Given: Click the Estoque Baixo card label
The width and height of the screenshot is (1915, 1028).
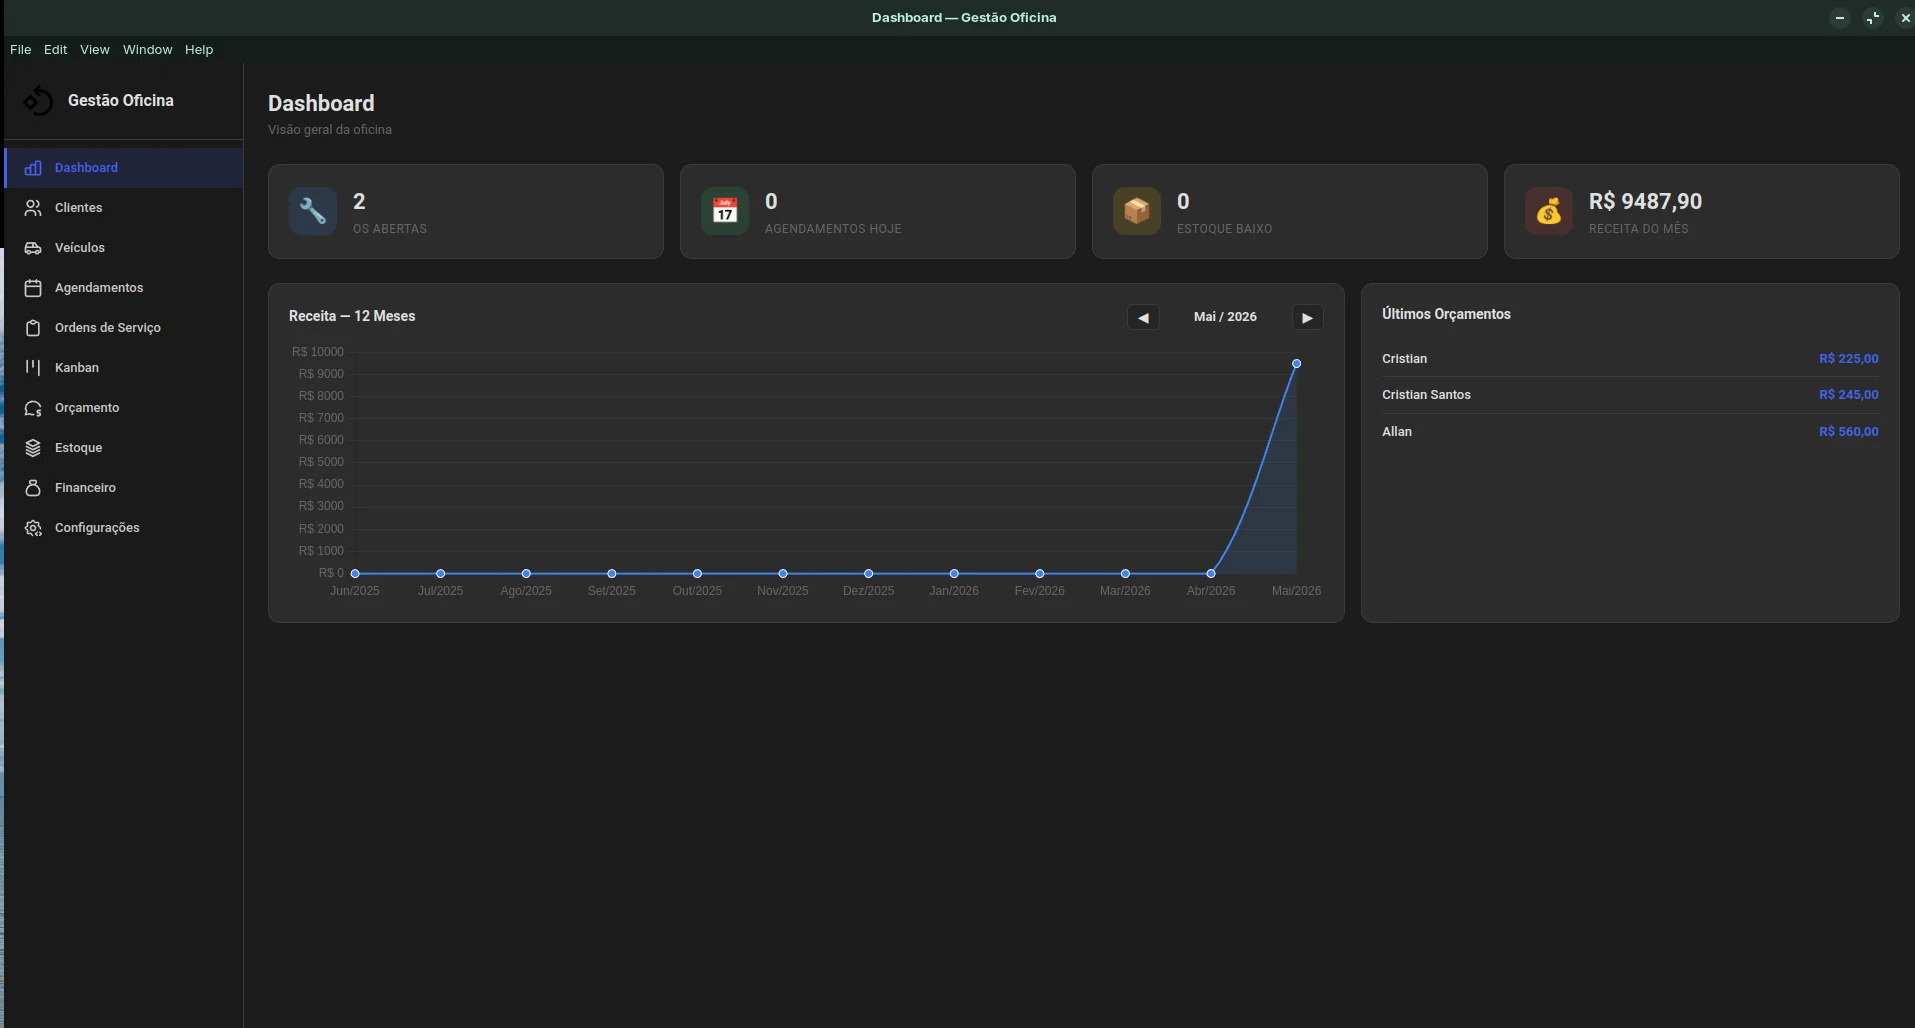Looking at the screenshot, I should point(1224,229).
